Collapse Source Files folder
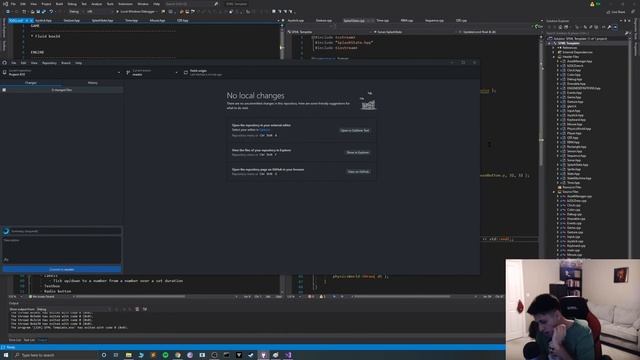 [554, 191]
